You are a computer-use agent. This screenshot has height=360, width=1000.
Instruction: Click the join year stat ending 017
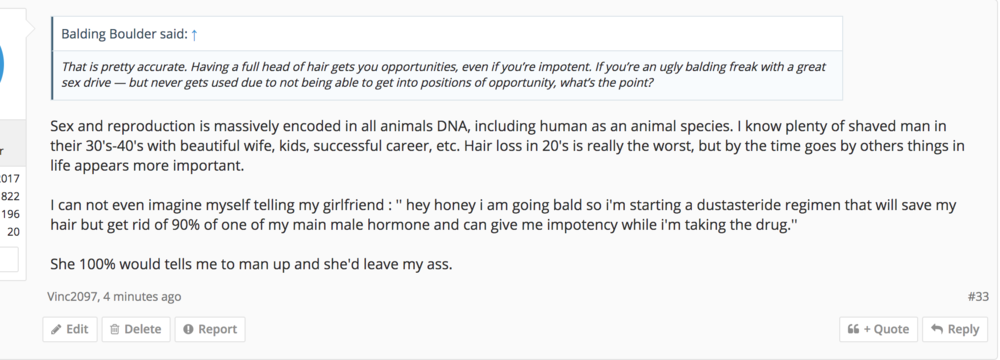[10, 179]
